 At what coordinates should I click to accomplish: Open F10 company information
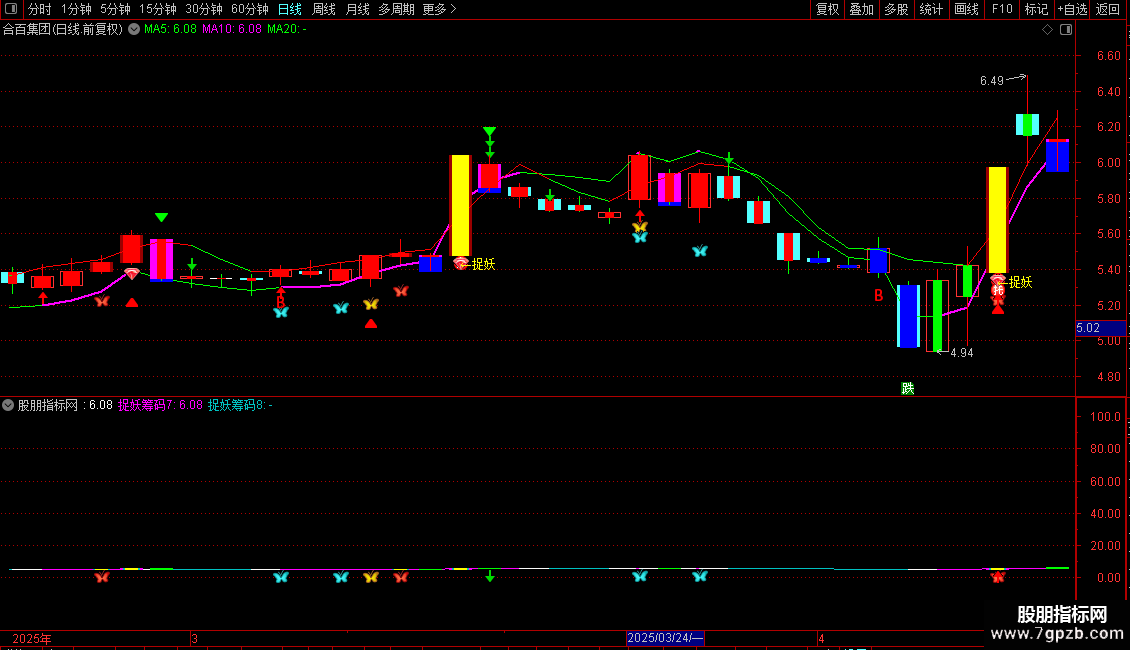tap(1002, 9)
